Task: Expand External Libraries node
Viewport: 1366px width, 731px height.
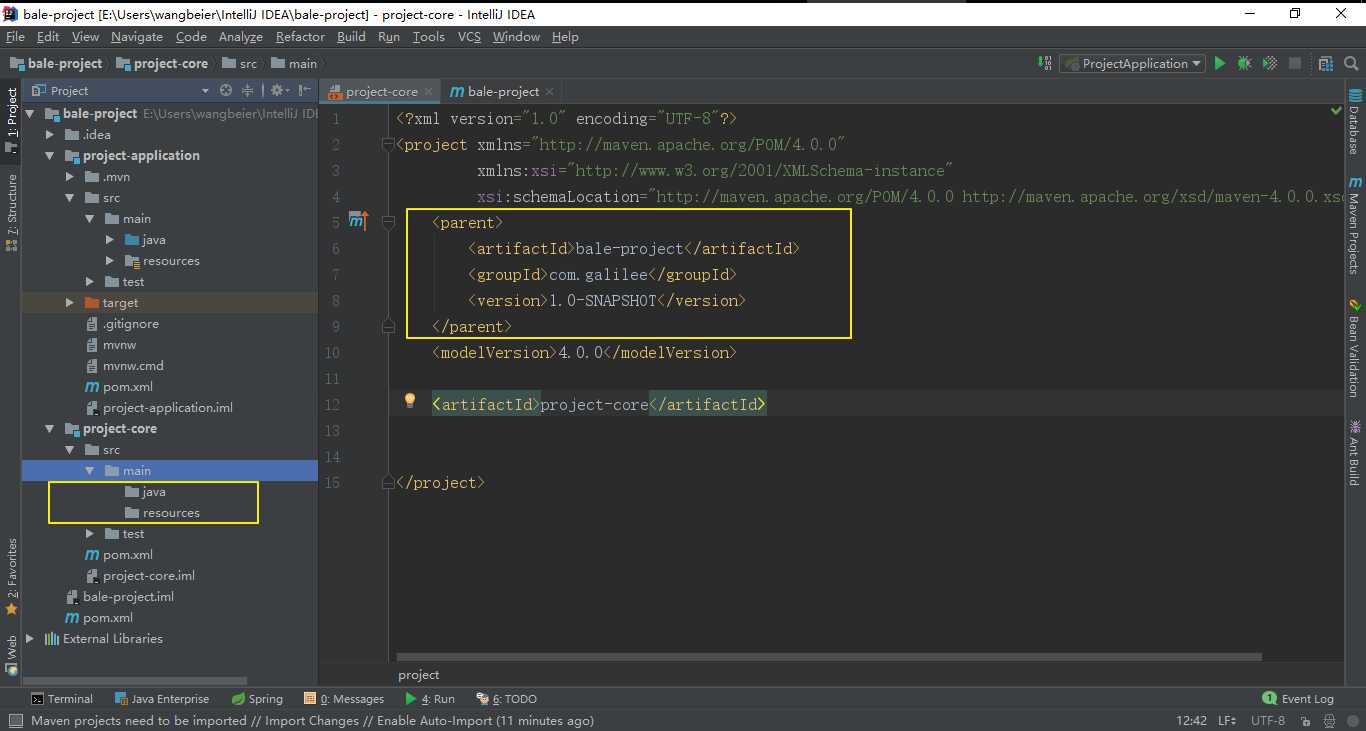Action: (30, 638)
